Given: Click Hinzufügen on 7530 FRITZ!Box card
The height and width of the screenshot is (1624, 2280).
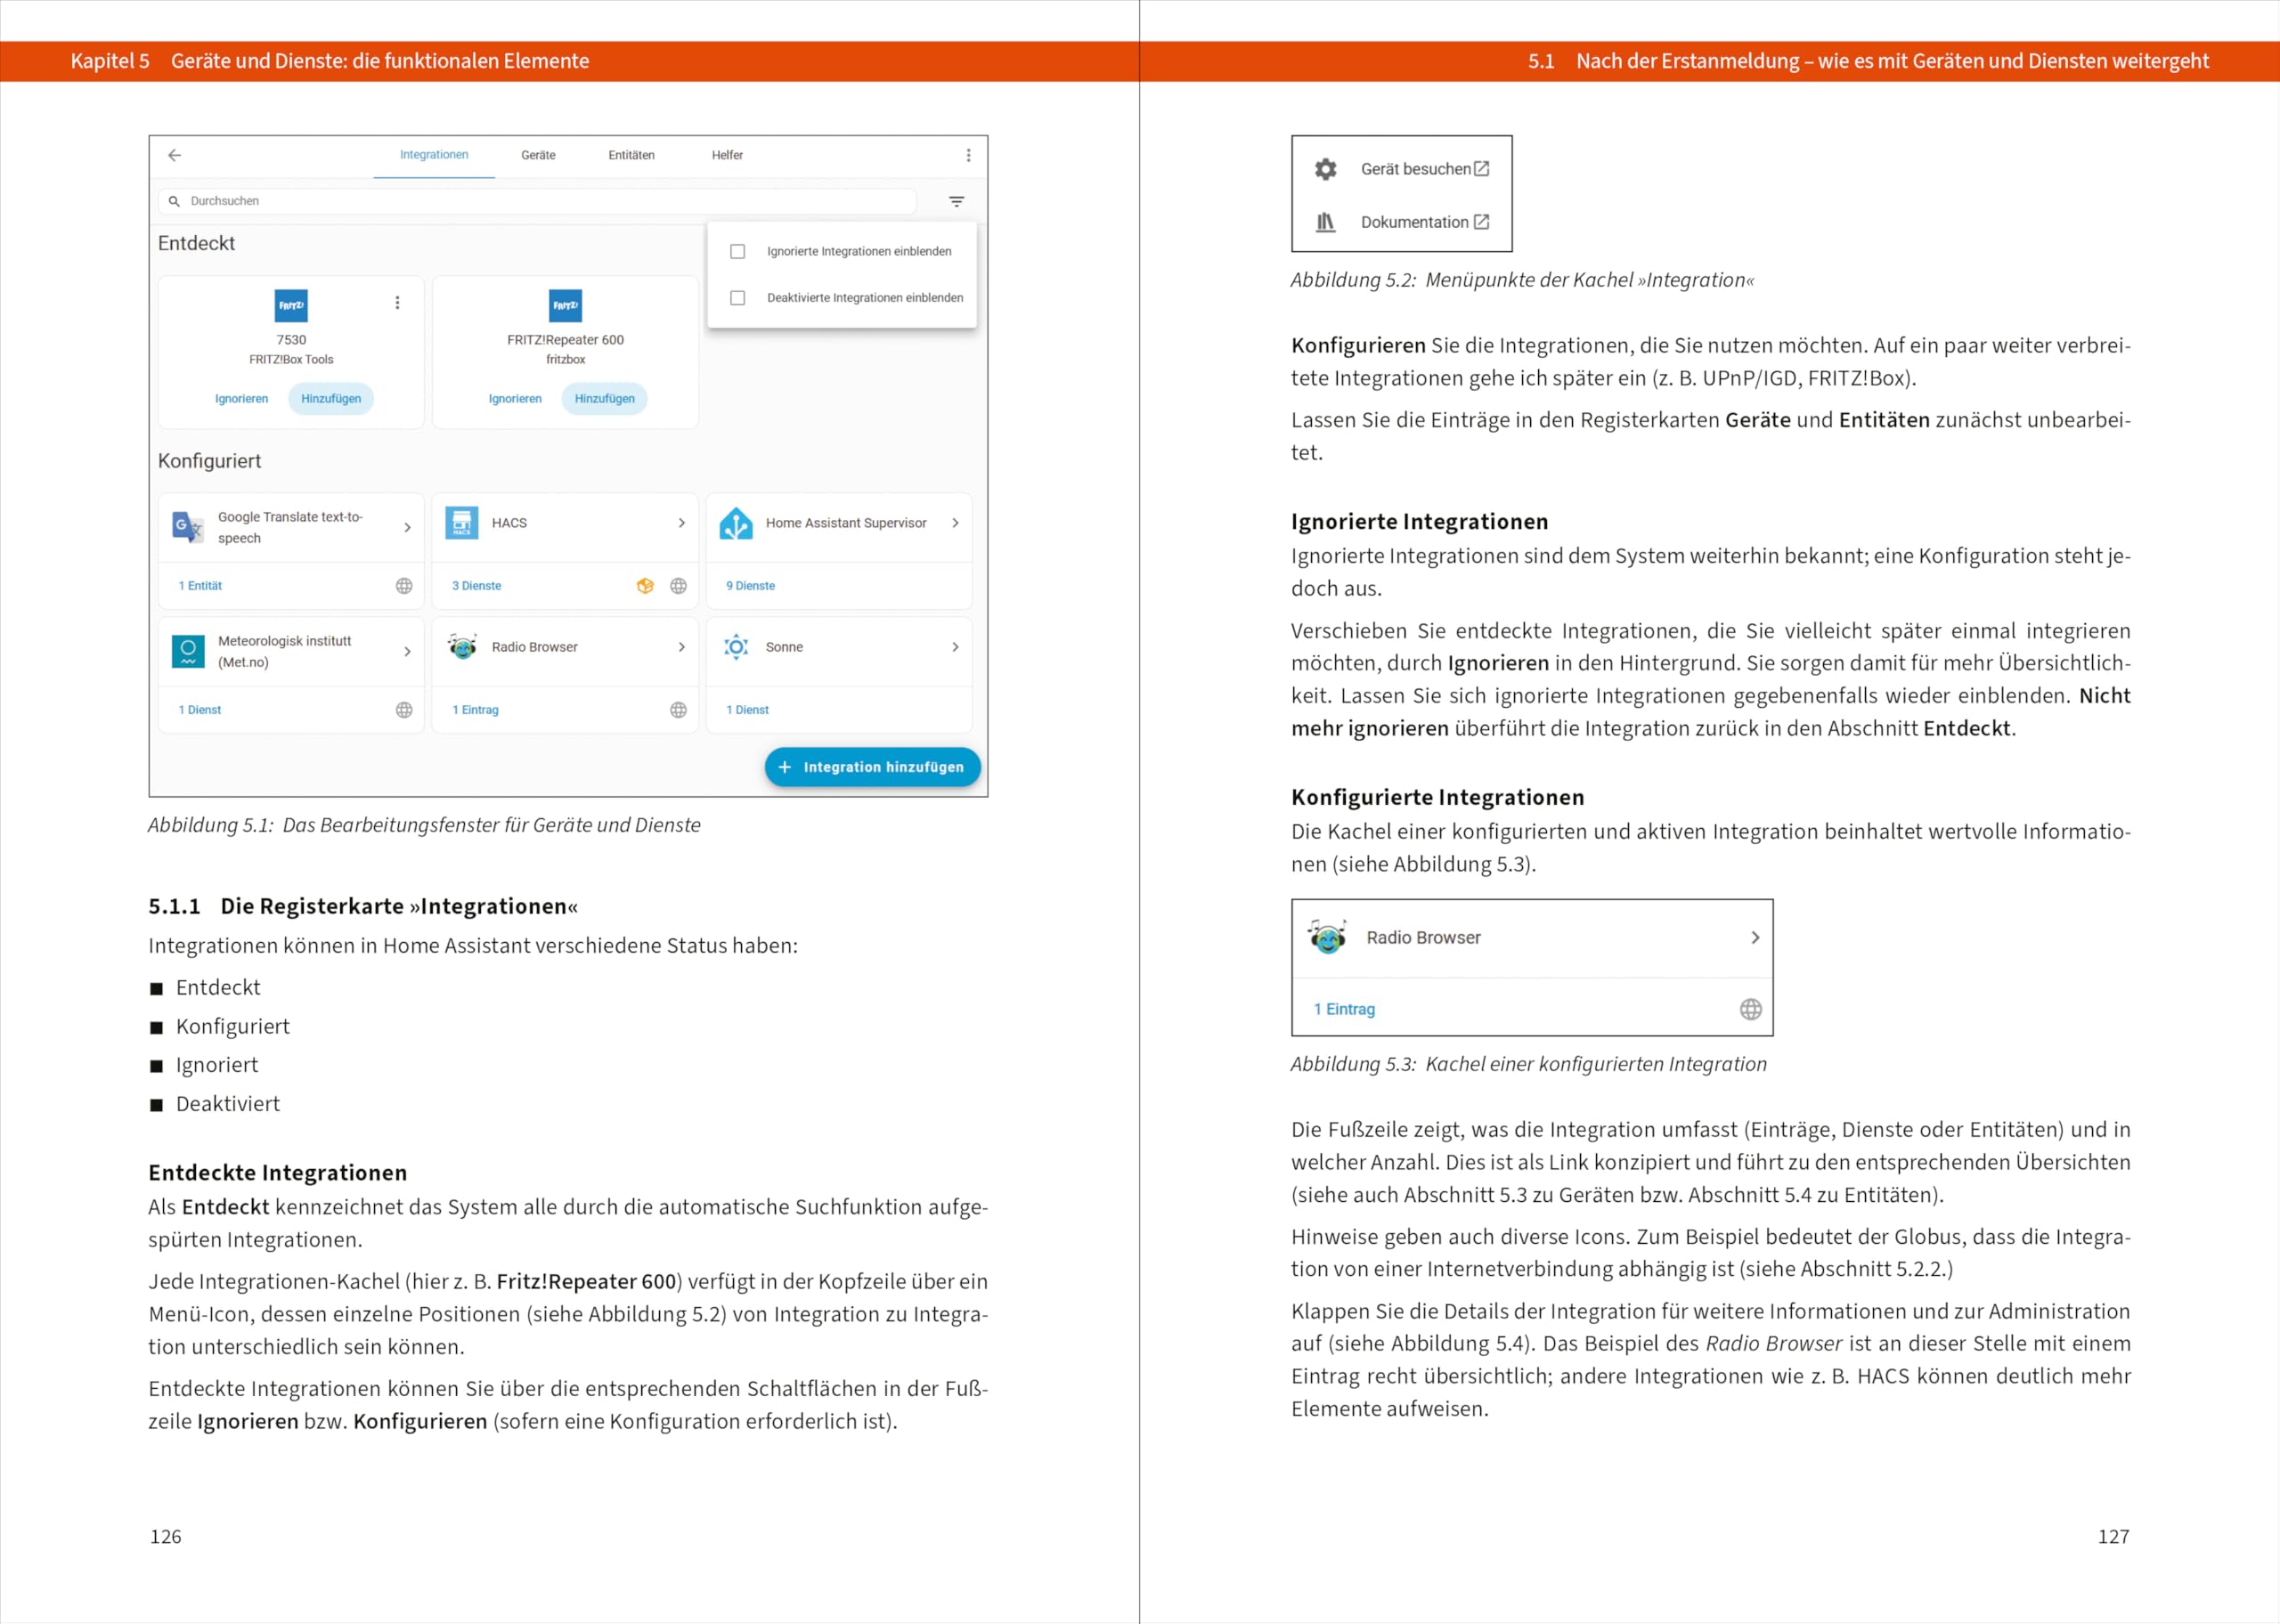Looking at the screenshot, I should click(x=331, y=399).
